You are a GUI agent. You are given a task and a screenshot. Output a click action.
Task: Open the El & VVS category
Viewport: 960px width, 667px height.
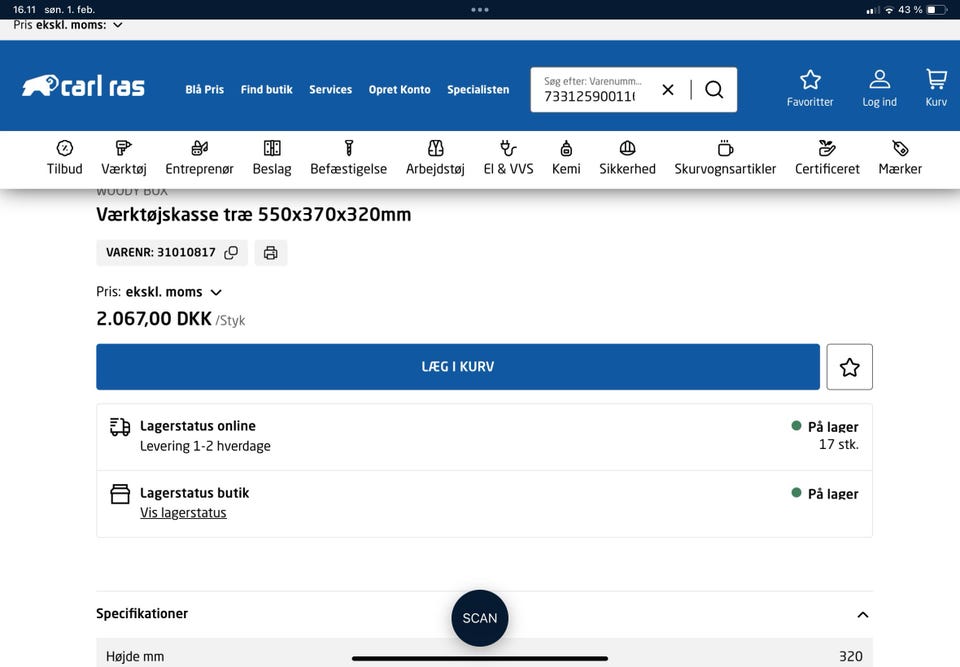(508, 158)
